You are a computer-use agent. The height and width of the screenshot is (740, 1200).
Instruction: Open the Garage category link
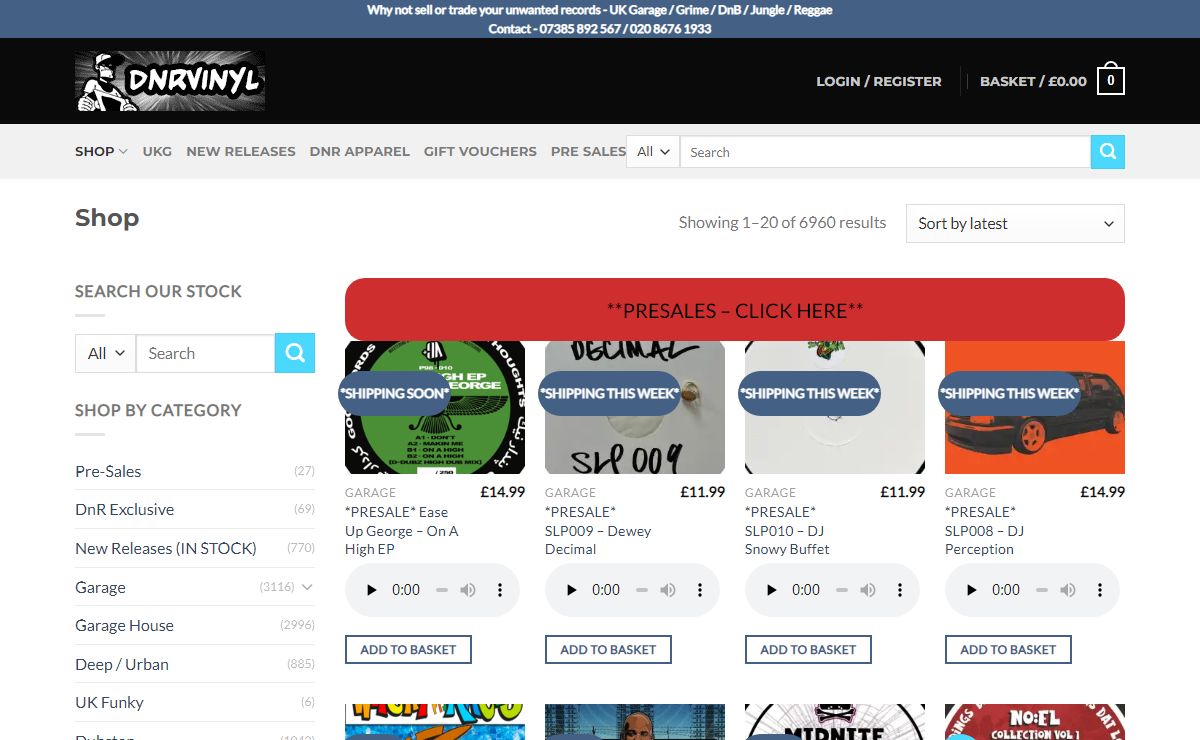(100, 587)
